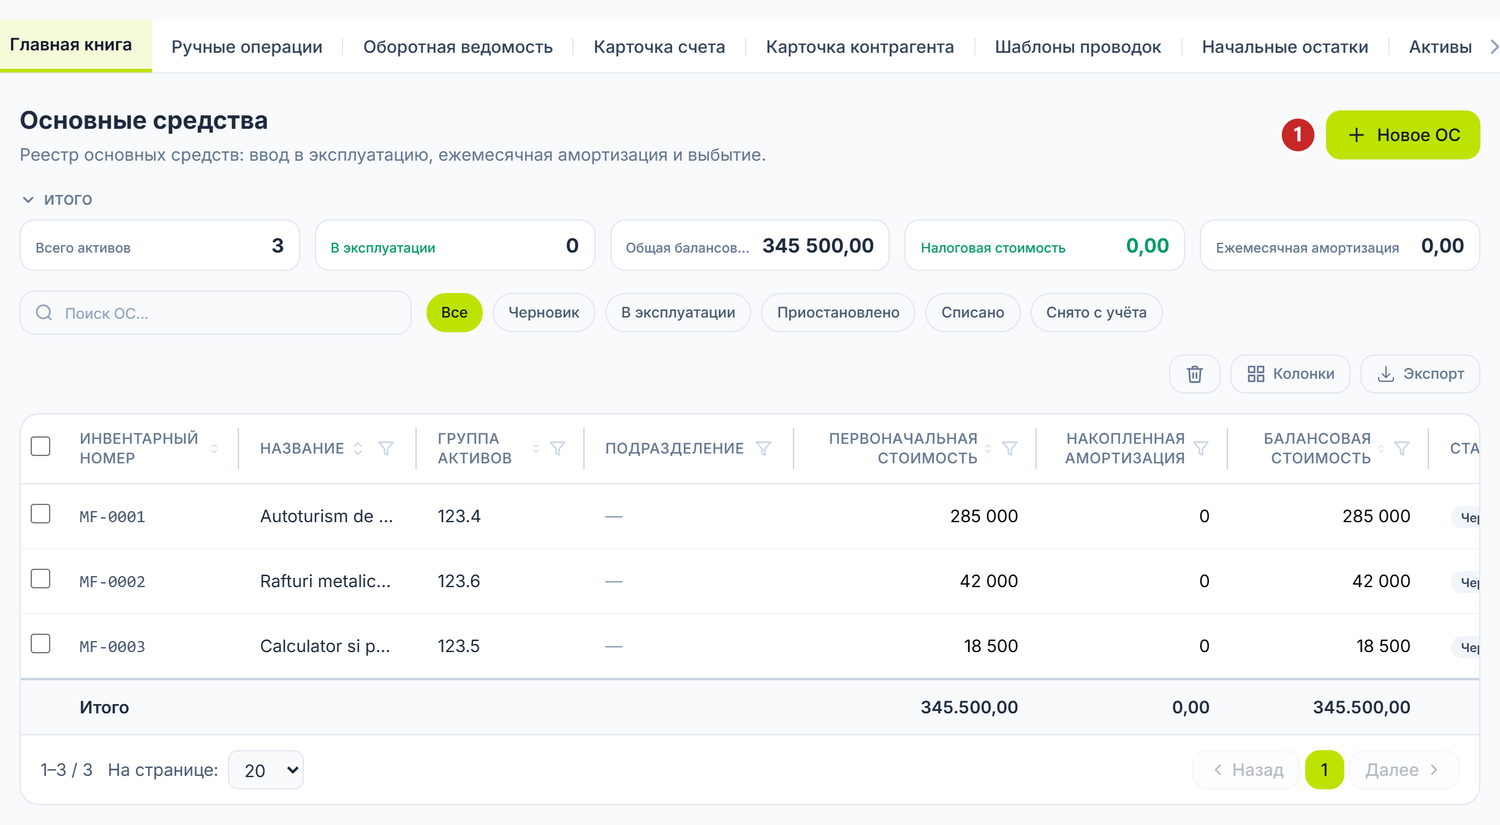This screenshot has width=1500, height=825.
Task: Open the Оборотная ведомость tab
Action: 458,47
